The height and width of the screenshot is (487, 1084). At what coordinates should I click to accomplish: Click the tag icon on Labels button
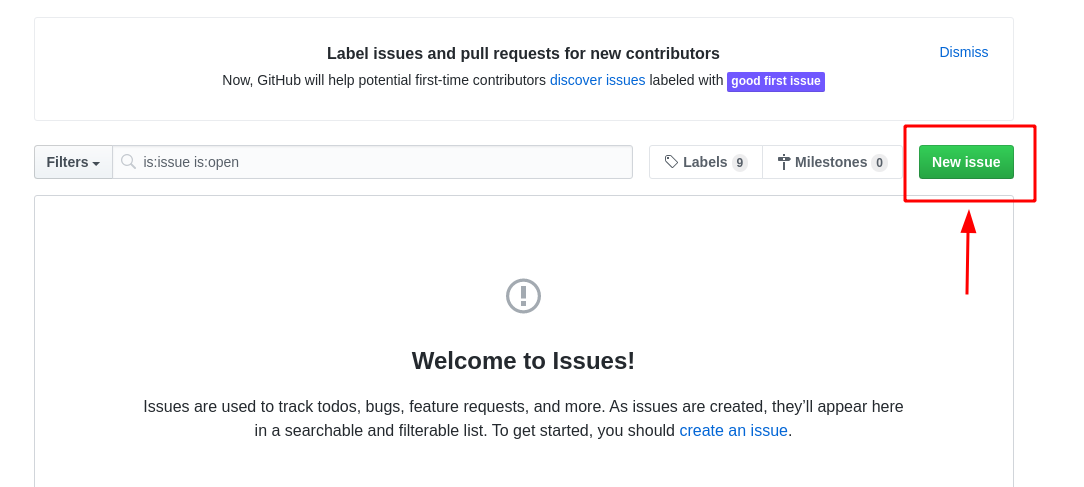pyautogui.click(x=671, y=162)
